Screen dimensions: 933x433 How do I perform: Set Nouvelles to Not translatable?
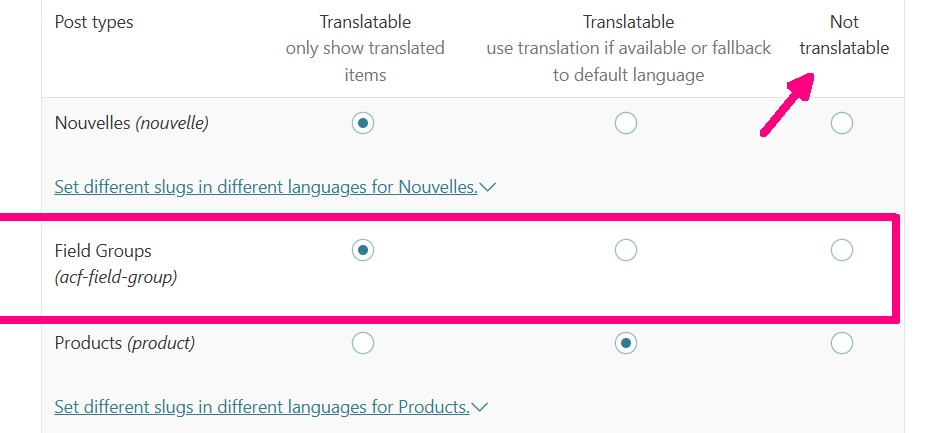[842, 123]
